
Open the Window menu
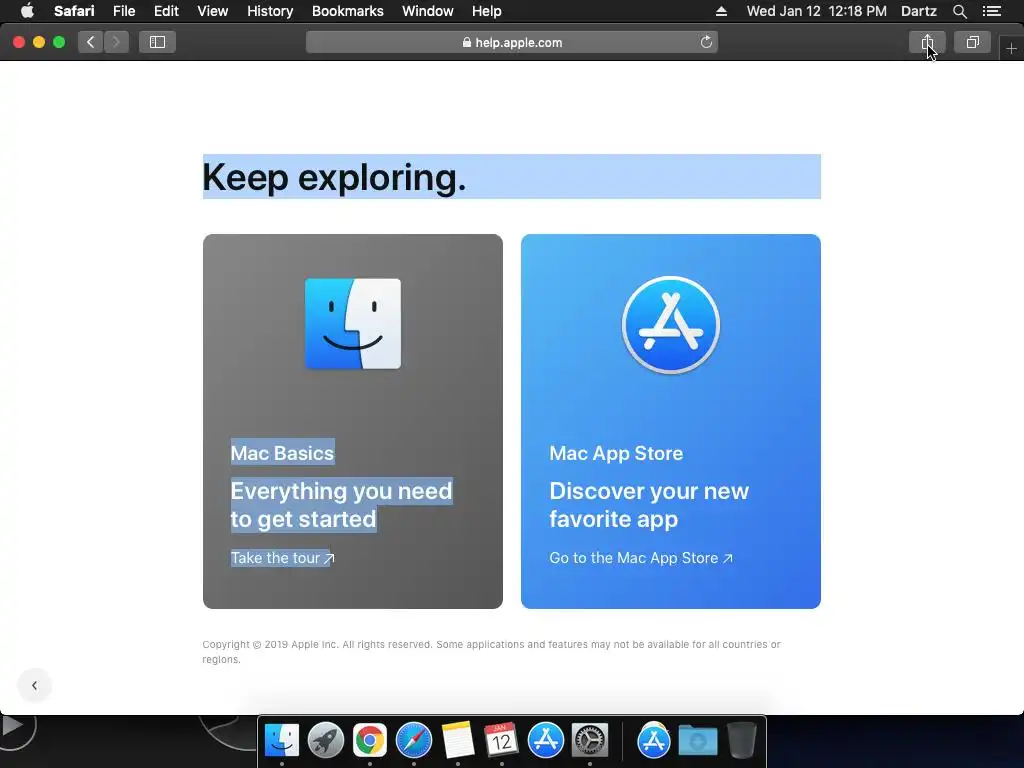tap(428, 11)
